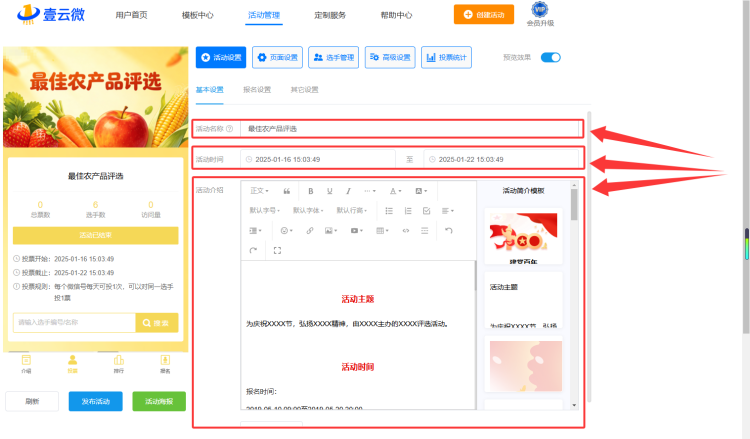The width and height of the screenshot is (750, 439).
Task: Open the font color picker dropdown
Action: [x=396, y=191]
